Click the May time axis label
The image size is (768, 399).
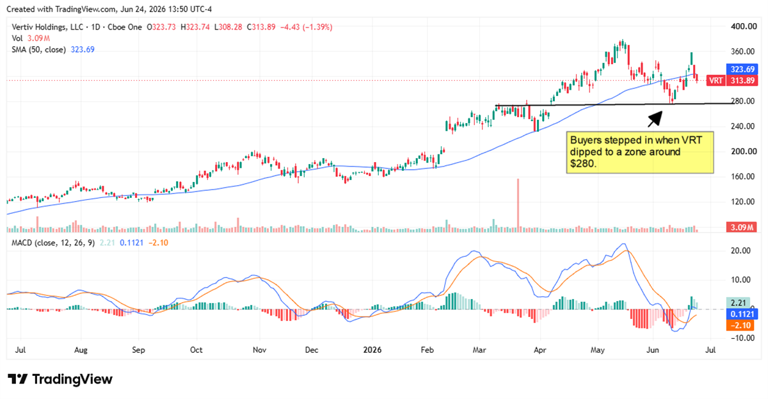click(598, 350)
